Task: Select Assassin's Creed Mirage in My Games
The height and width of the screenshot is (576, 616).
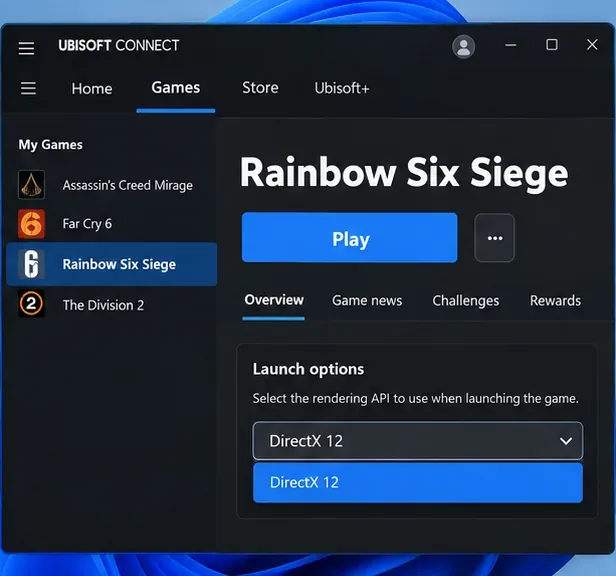Action: coord(112,185)
